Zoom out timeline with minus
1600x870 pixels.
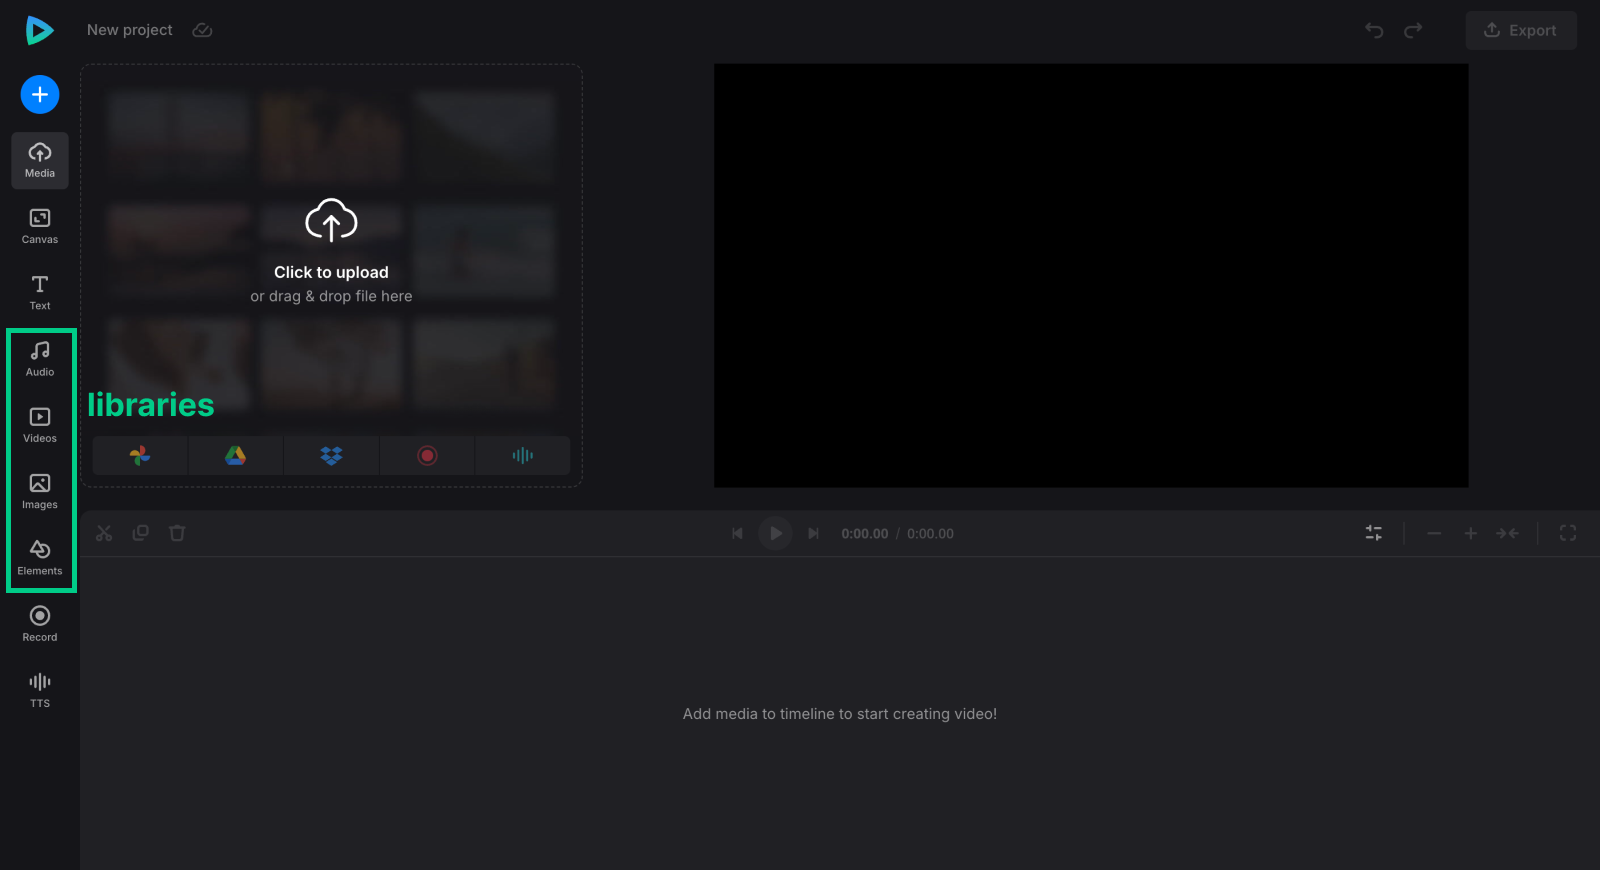click(x=1434, y=533)
